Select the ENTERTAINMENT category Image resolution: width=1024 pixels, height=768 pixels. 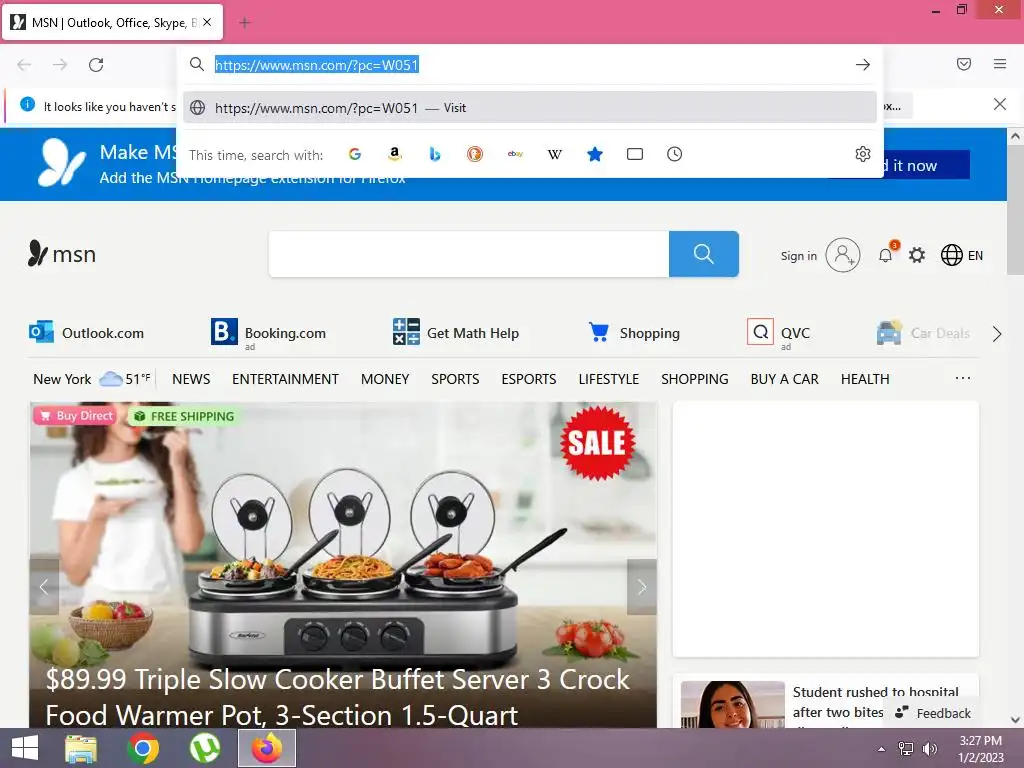(x=285, y=379)
